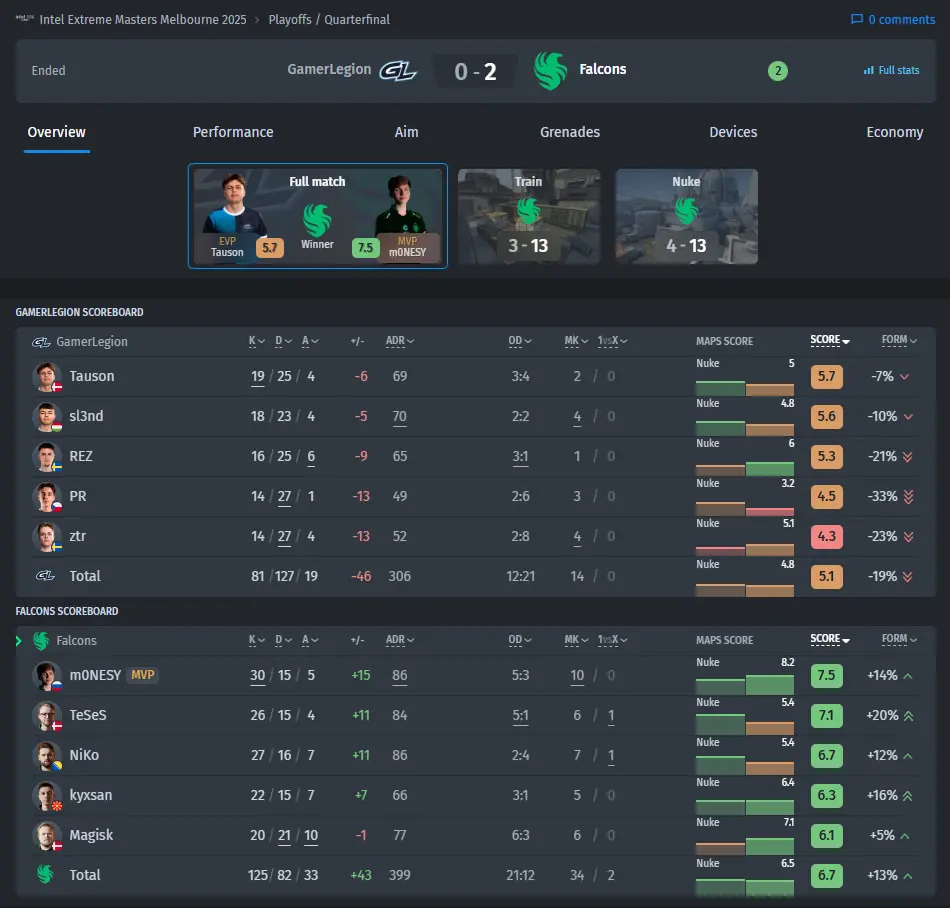Click the Falcons logo in Total row
The height and width of the screenshot is (908, 950).
pyautogui.click(x=45, y=875)
